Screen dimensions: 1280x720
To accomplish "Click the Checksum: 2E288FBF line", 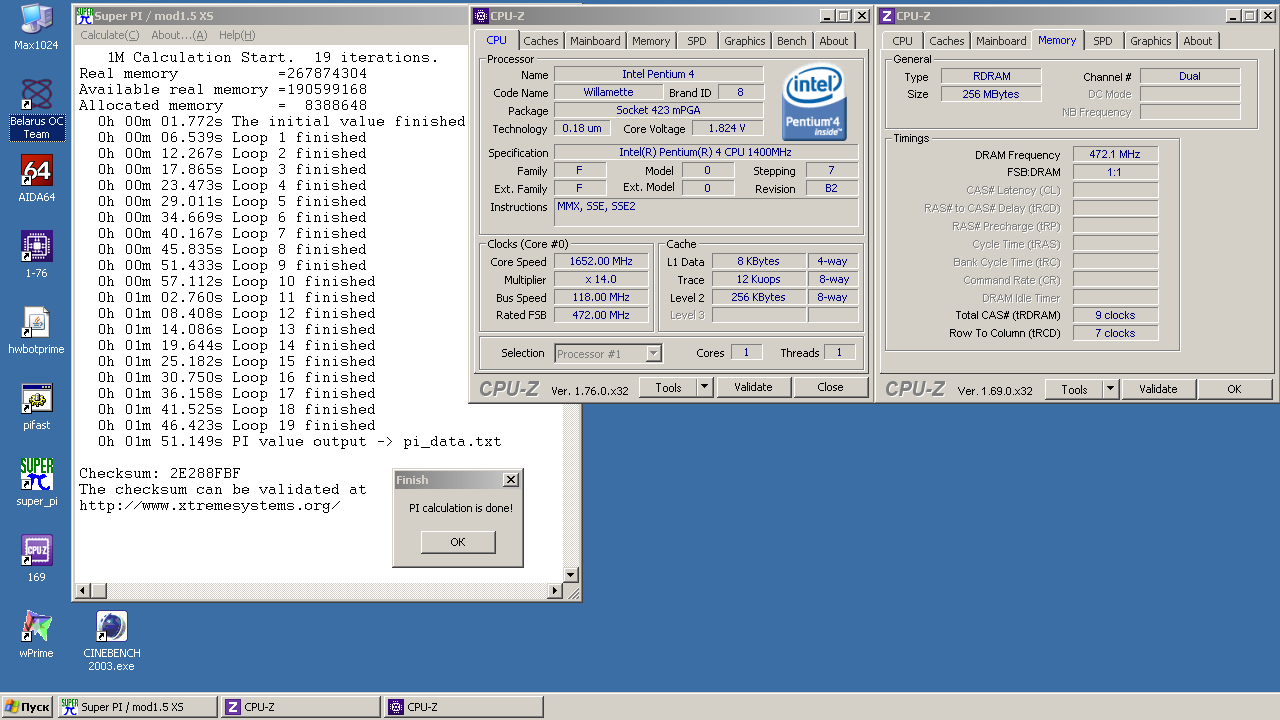I will click(x=160, y=473).
